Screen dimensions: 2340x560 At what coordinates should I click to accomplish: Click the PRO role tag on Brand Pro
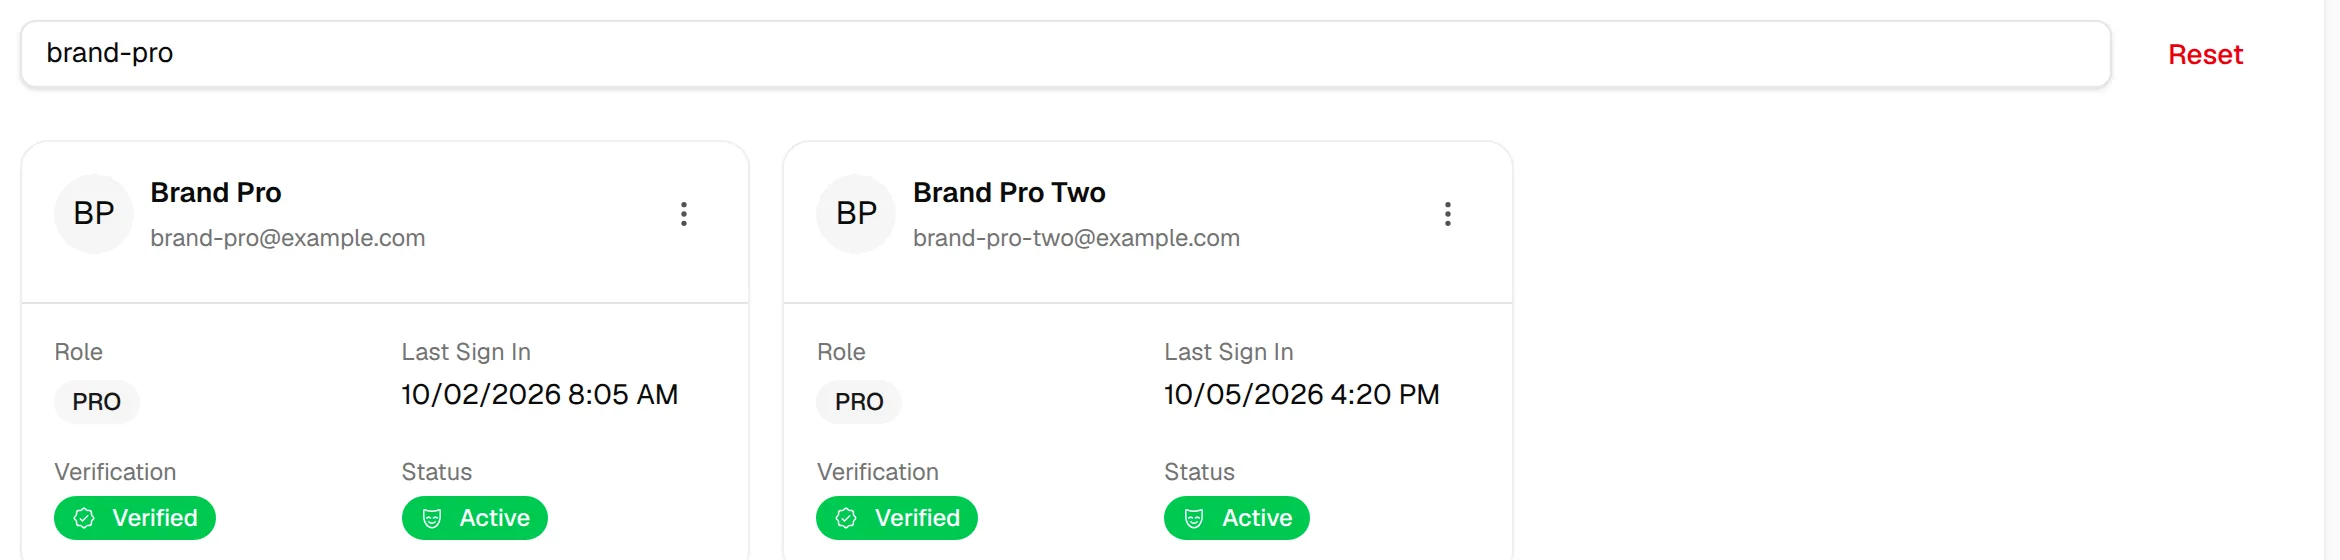pyautogui.click(x=97, y=402)
